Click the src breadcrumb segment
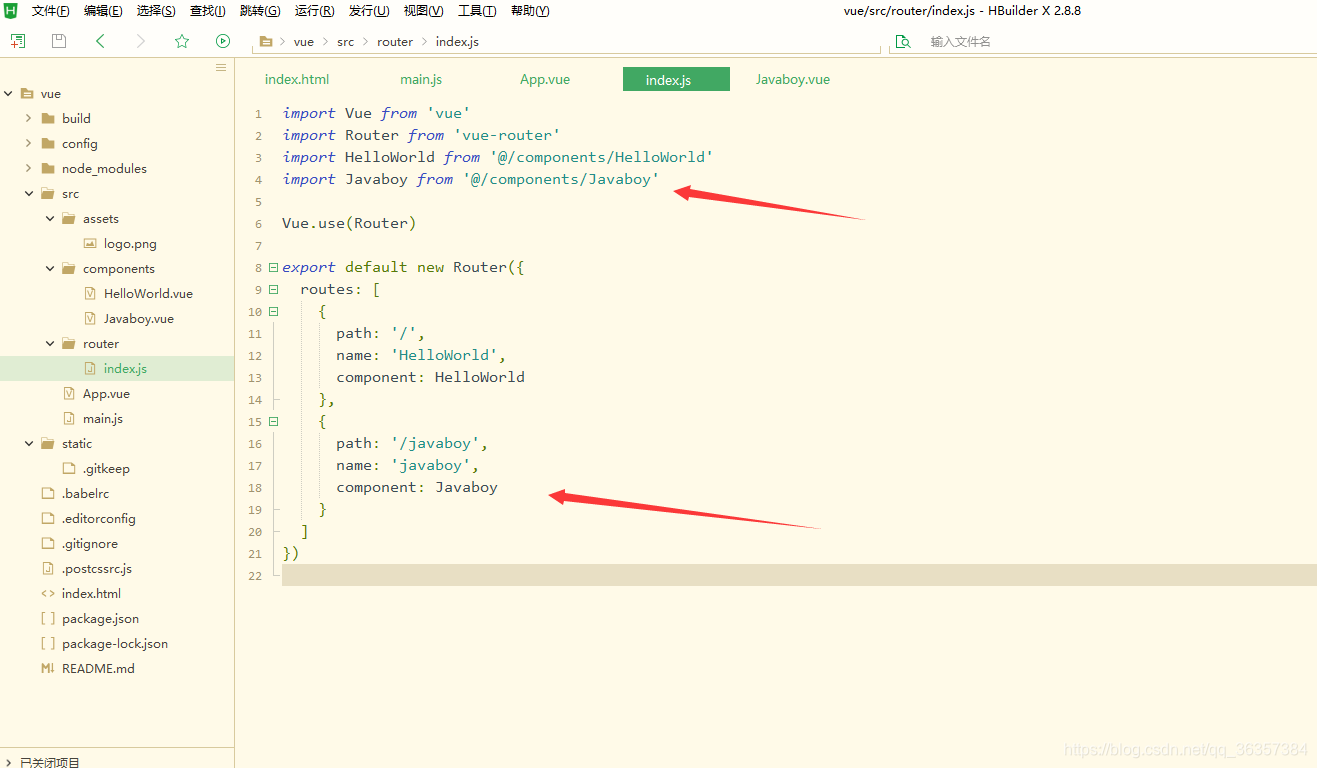1317x768 pixels. pyautogui.click(x=345, y=42)
